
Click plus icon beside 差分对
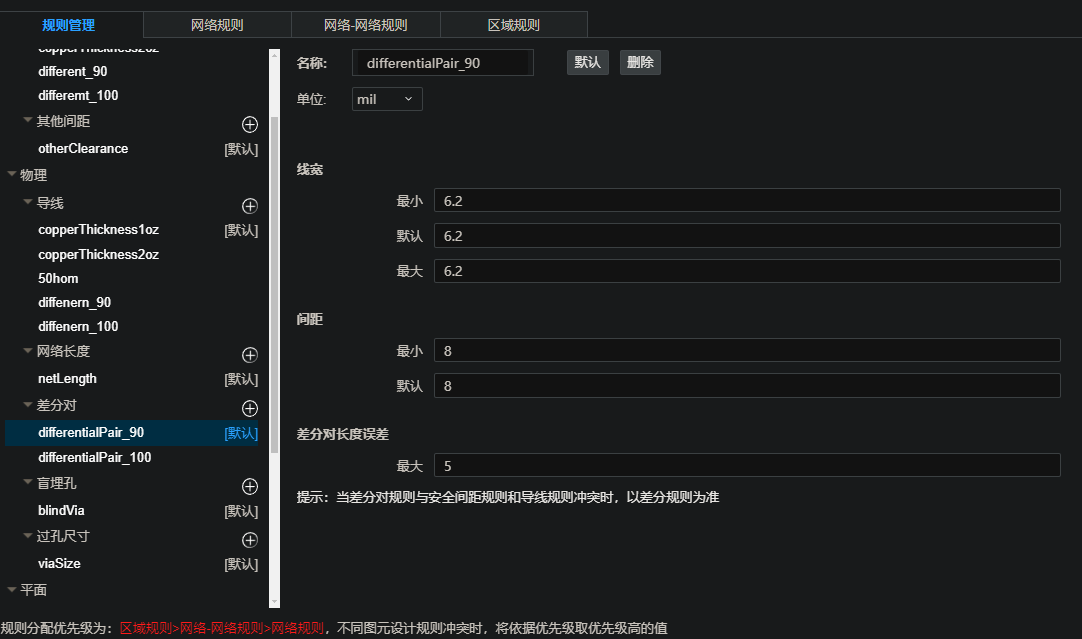point(250,408)
